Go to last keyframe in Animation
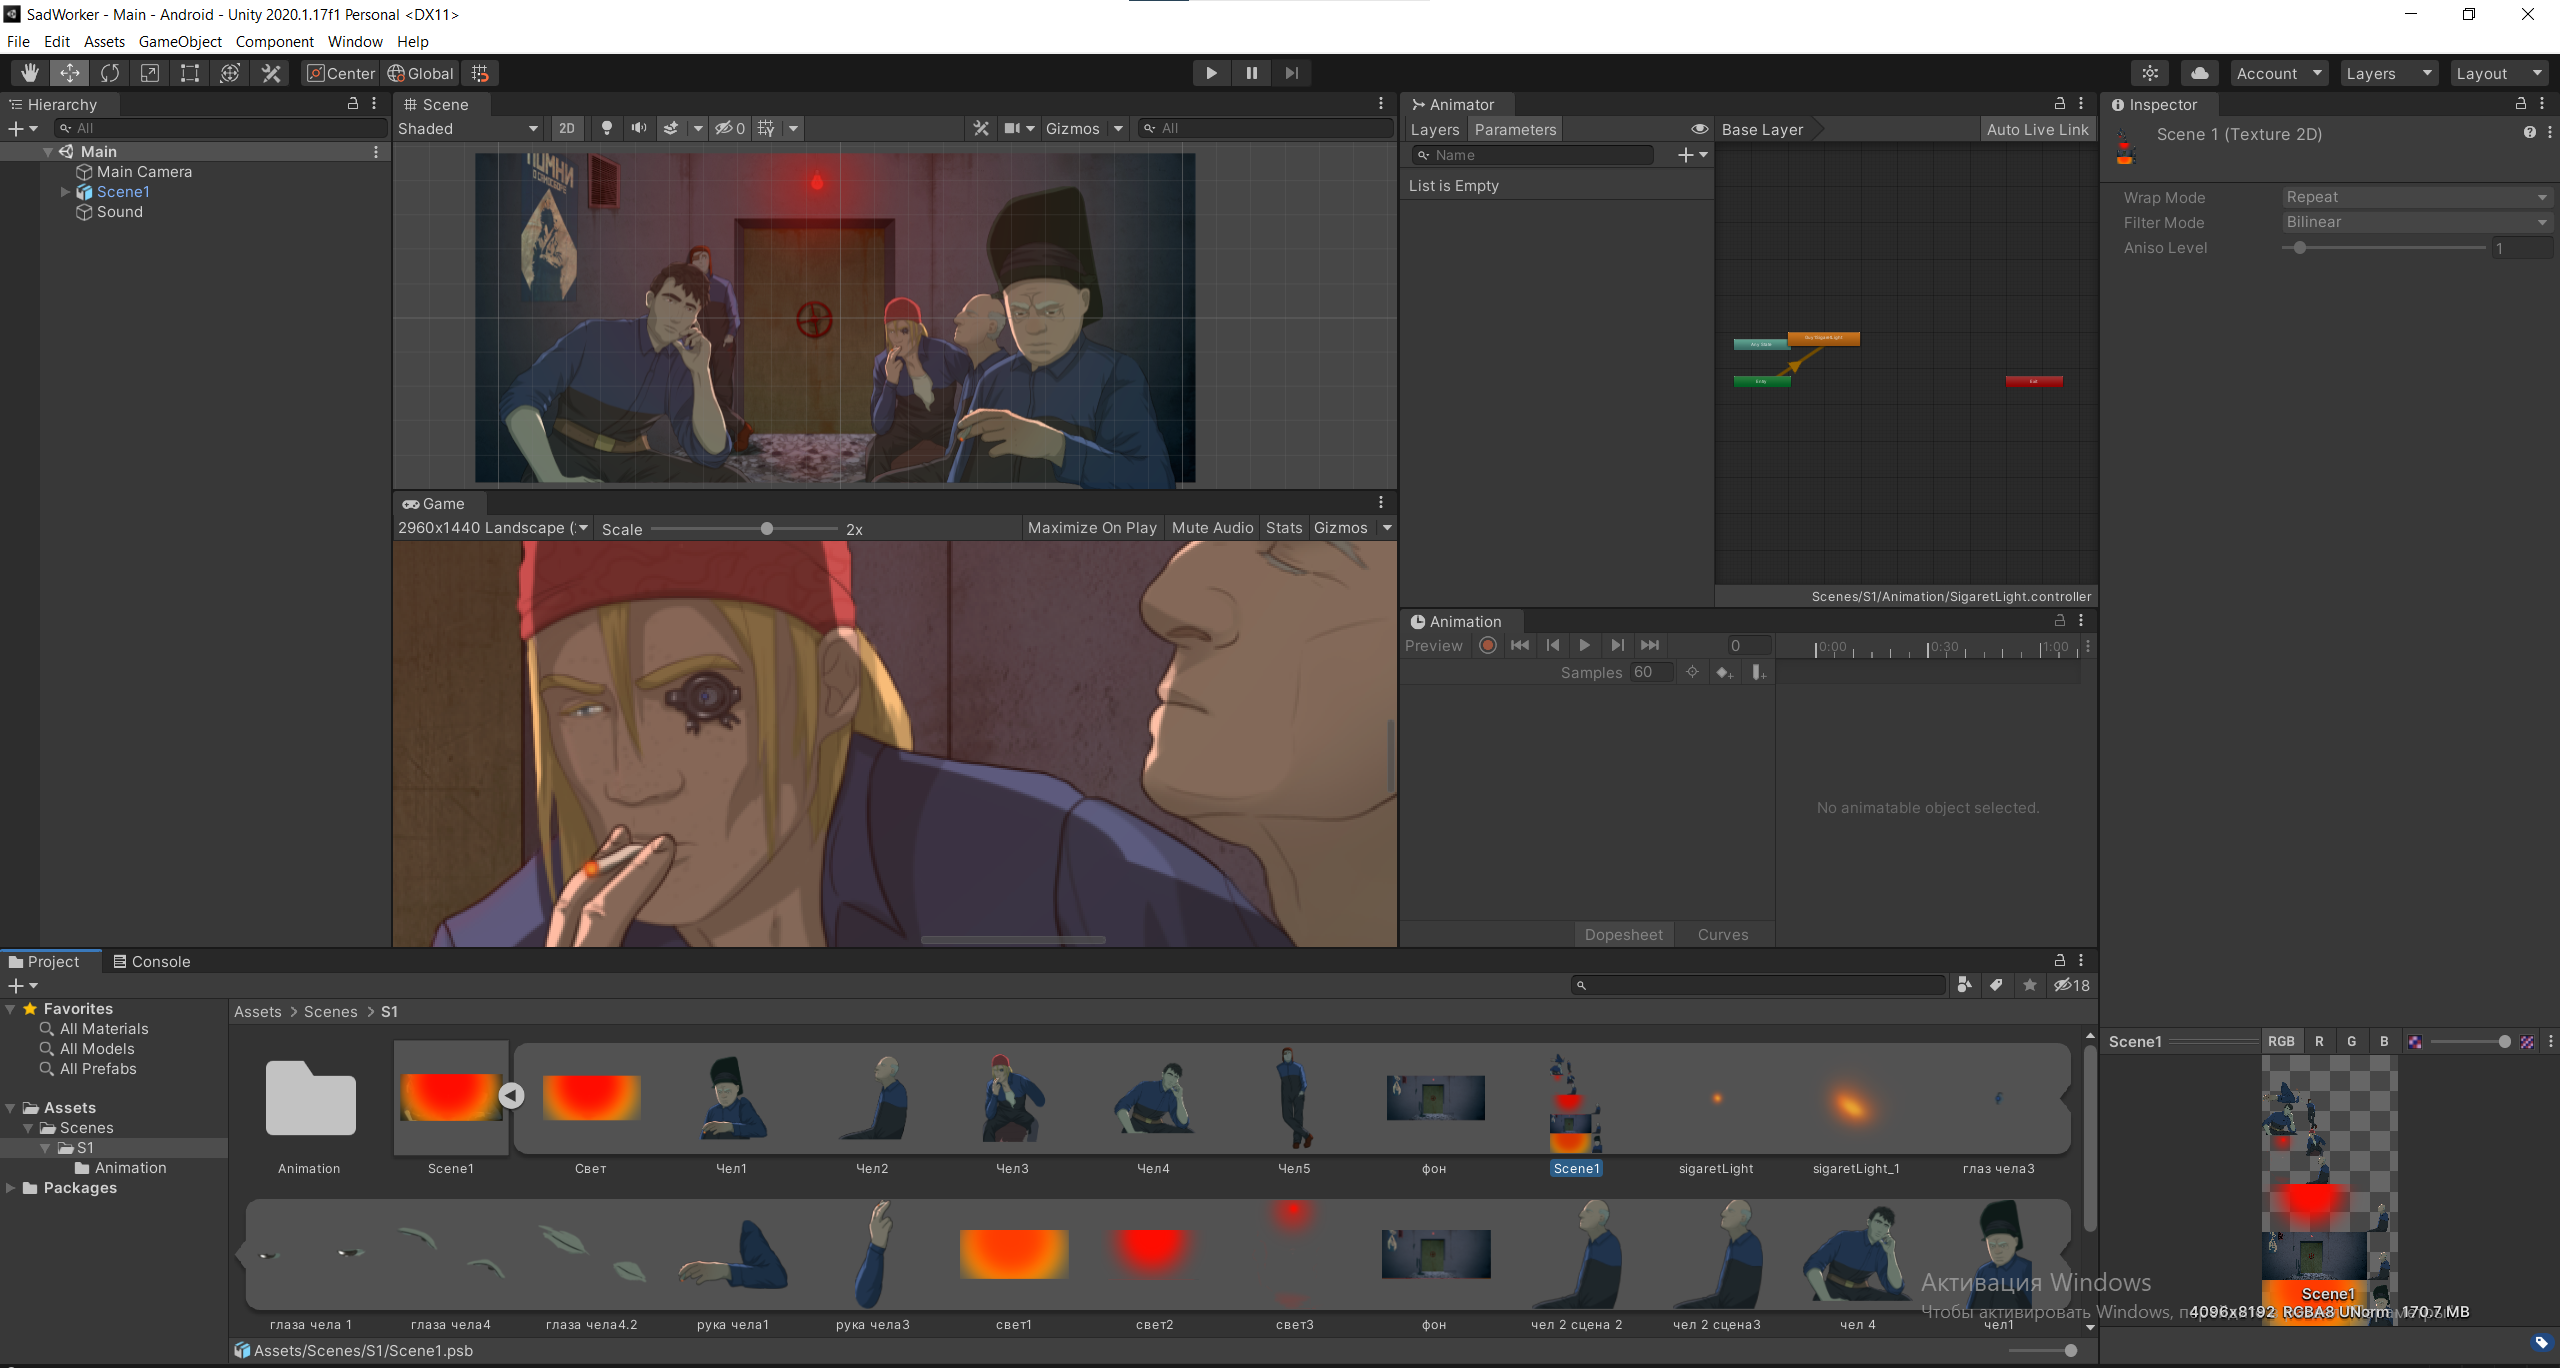Image resolution: width=2560 pixels, height=1368 pixels. click(1650, 645)
